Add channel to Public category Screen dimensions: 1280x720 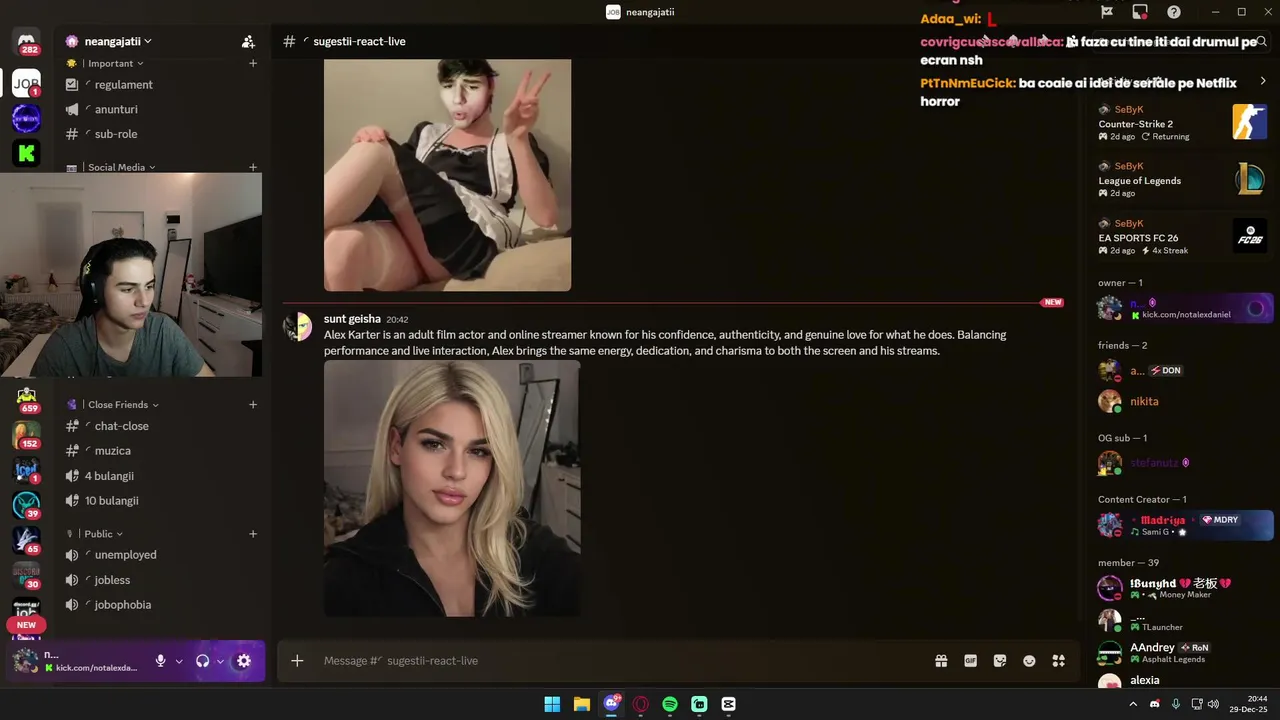(253, 533)
